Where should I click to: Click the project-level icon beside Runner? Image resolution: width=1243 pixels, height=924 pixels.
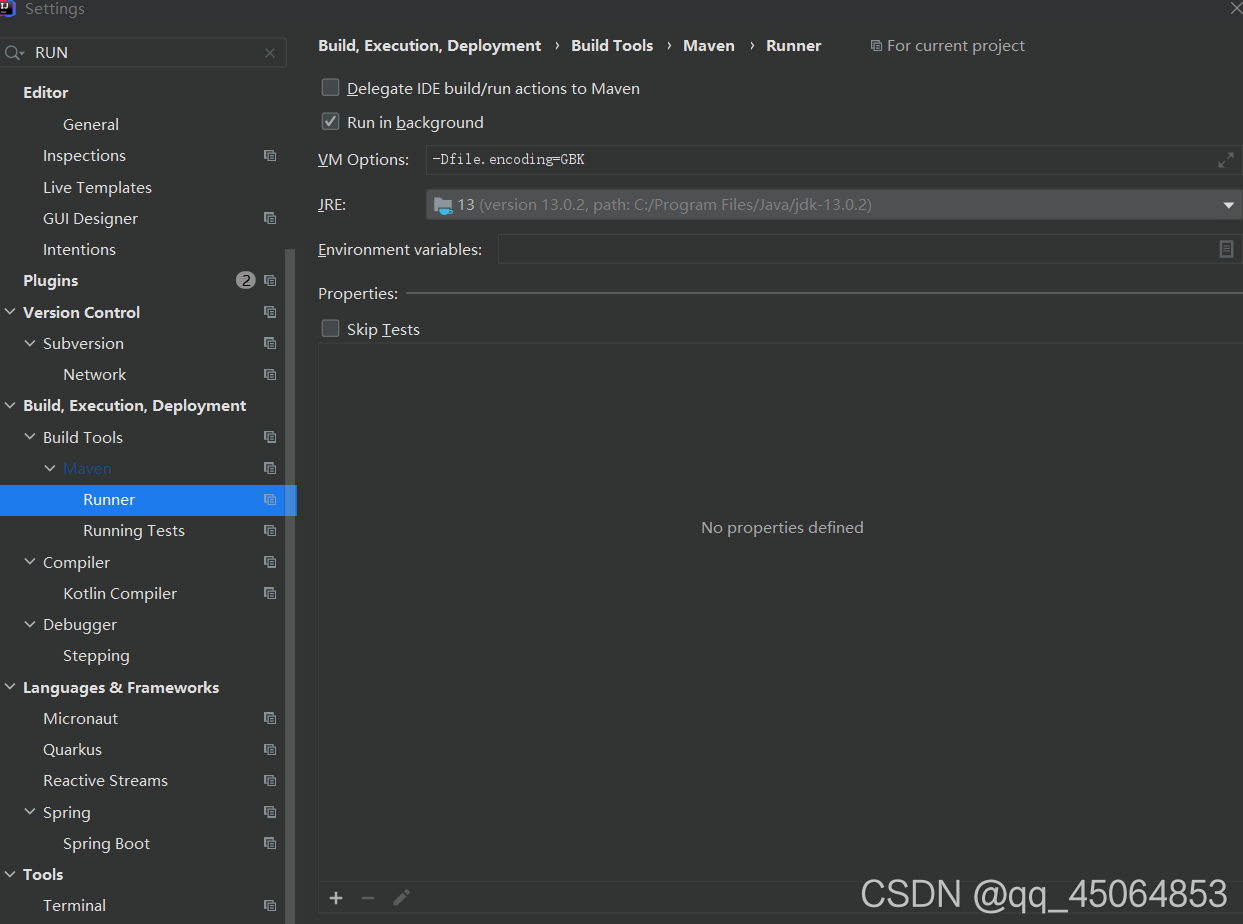coord(270,499)
